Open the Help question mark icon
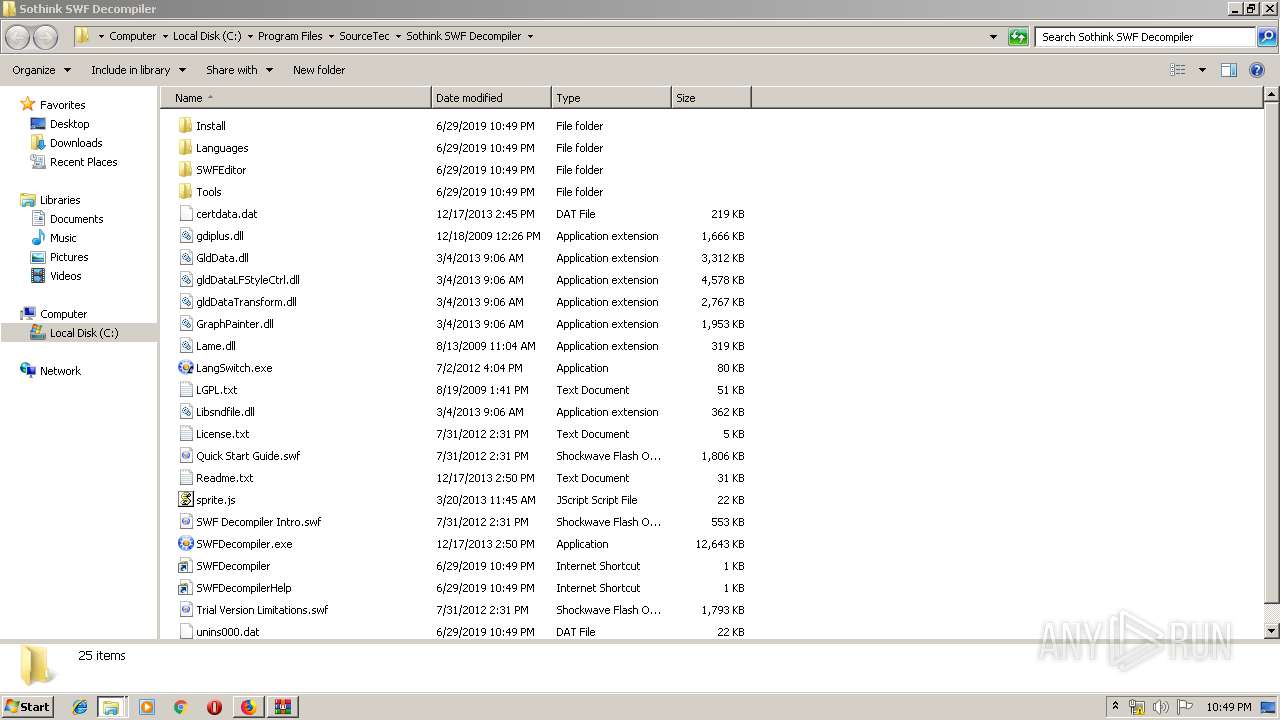Viewport: 1280px width, 720px height. pos(1257,70)
